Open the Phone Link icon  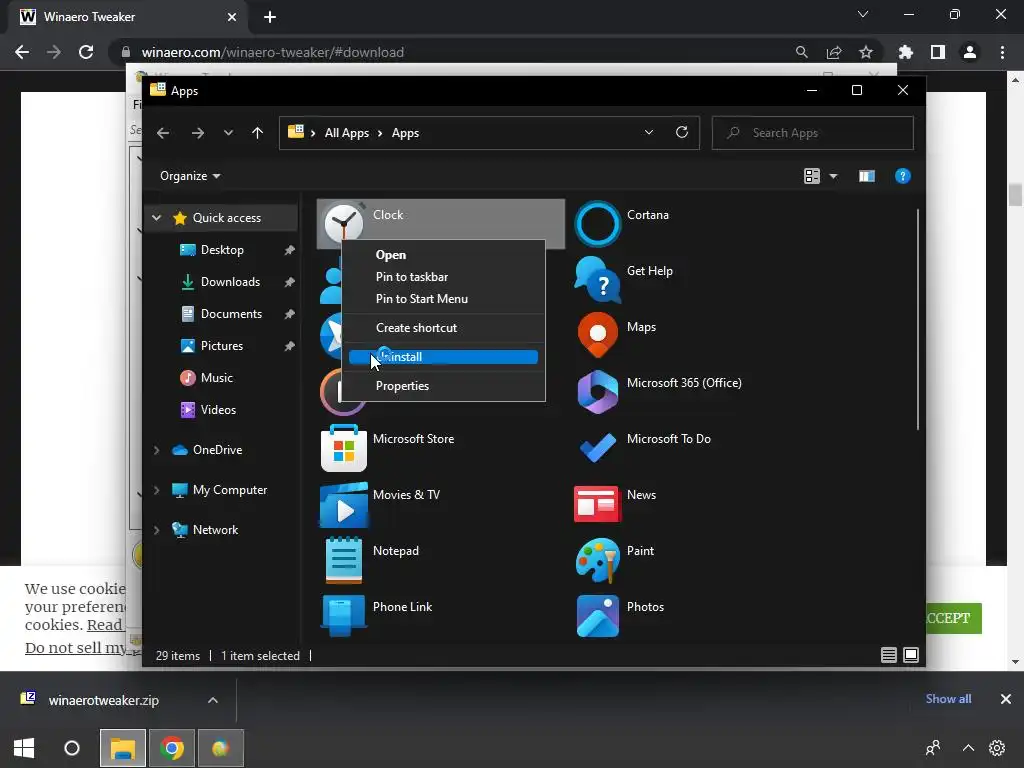pyautogui.click(x=344, y=616)
